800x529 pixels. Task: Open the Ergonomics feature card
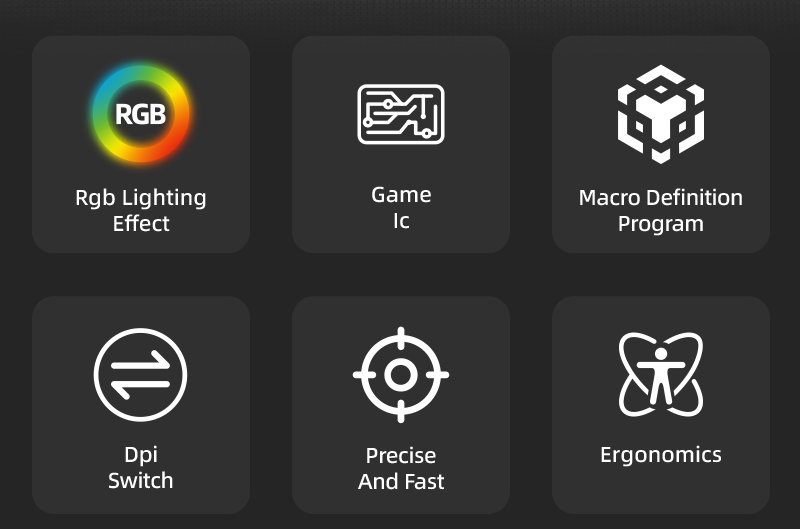point(661,405)
